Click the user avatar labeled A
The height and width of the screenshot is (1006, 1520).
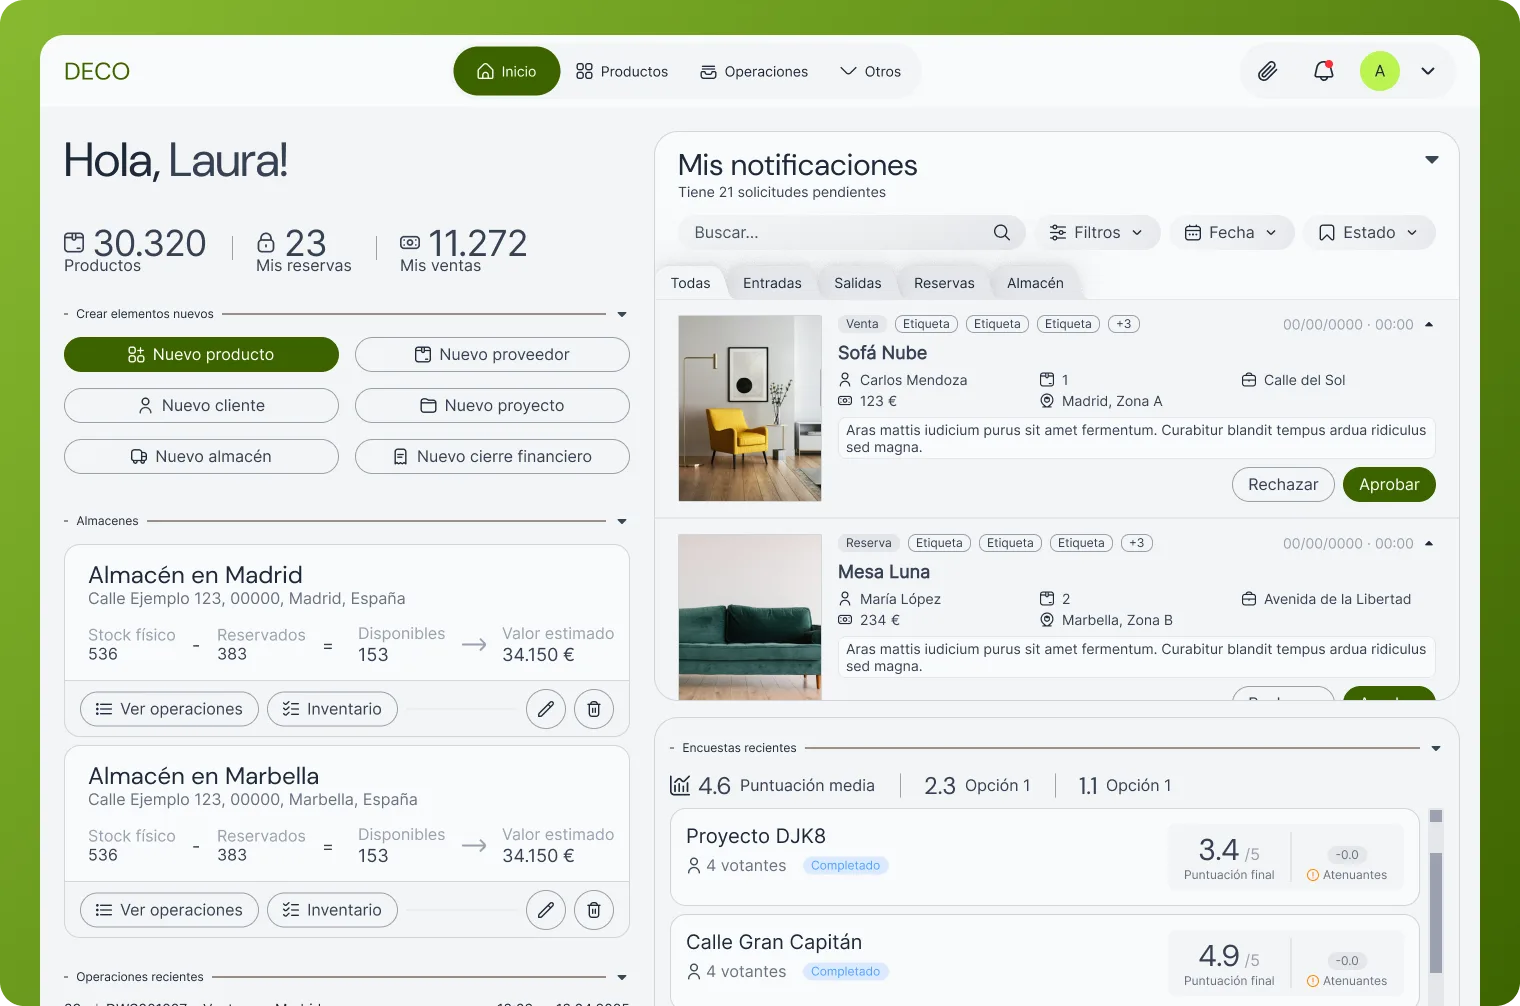pos(1380,71)
